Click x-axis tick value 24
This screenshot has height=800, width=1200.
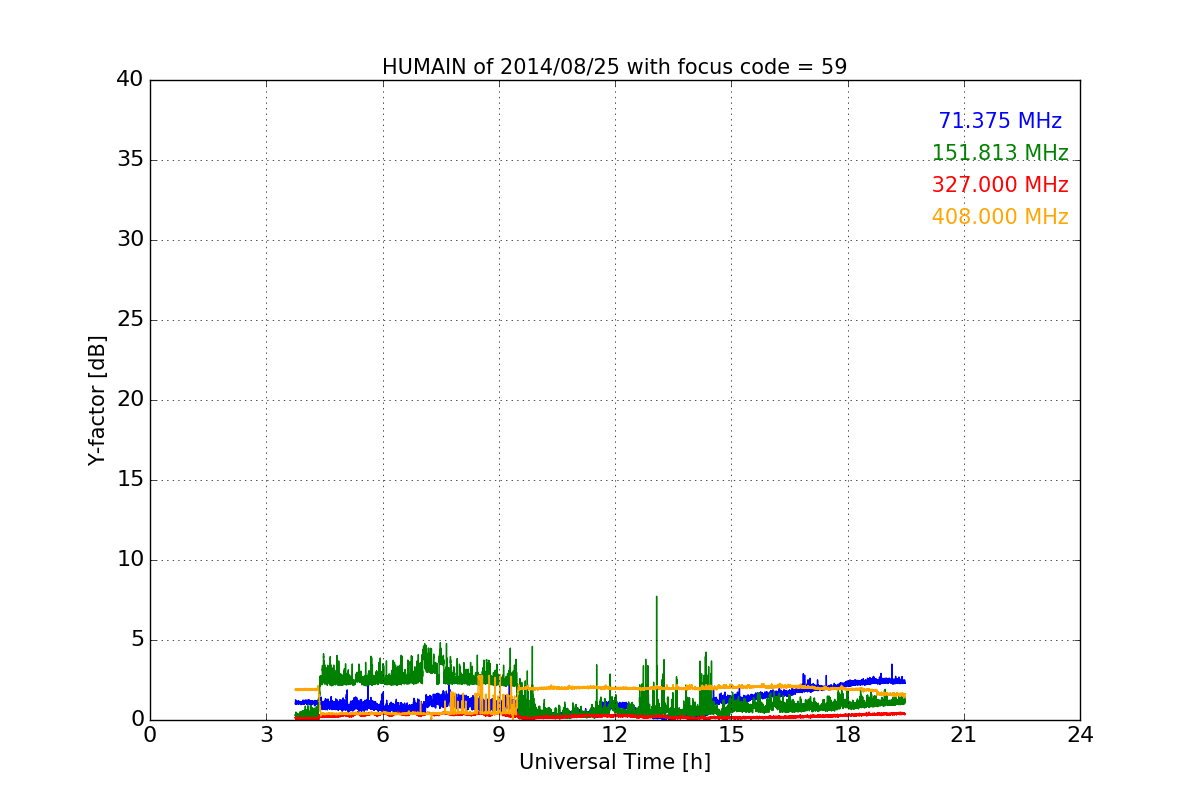(1080, 735)
